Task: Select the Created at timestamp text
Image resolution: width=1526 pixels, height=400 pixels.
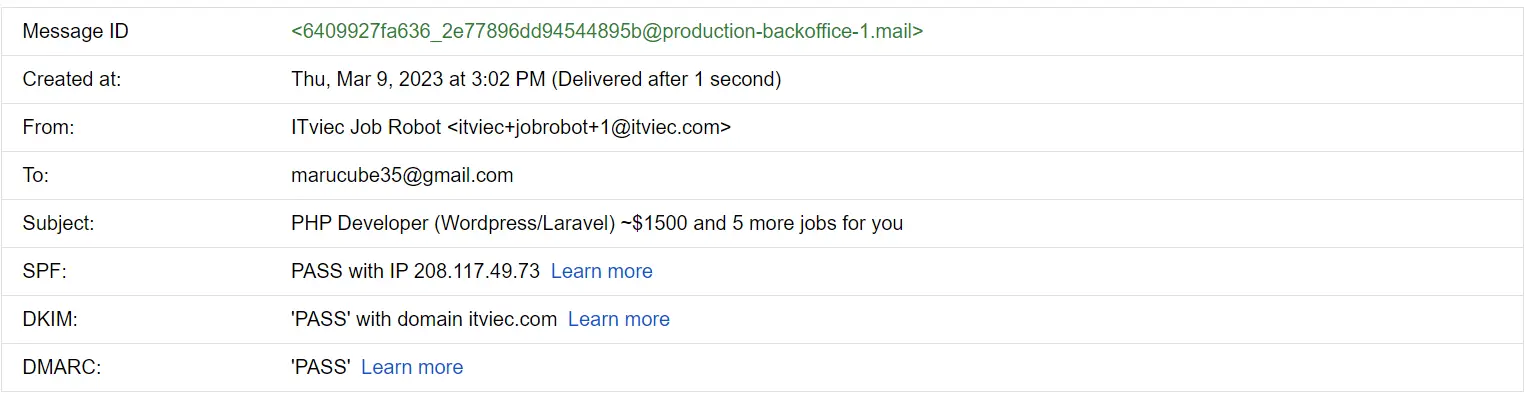Action: click(416, 79)
